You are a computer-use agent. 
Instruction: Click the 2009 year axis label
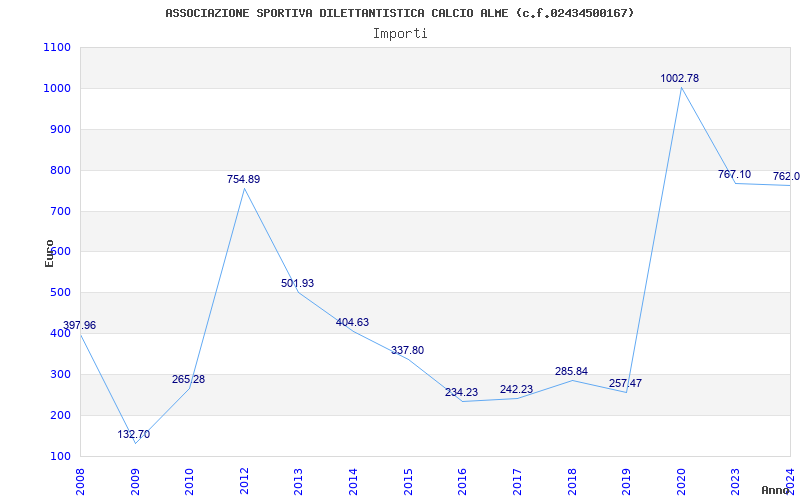pyautogui.click(x=135, y=482)
